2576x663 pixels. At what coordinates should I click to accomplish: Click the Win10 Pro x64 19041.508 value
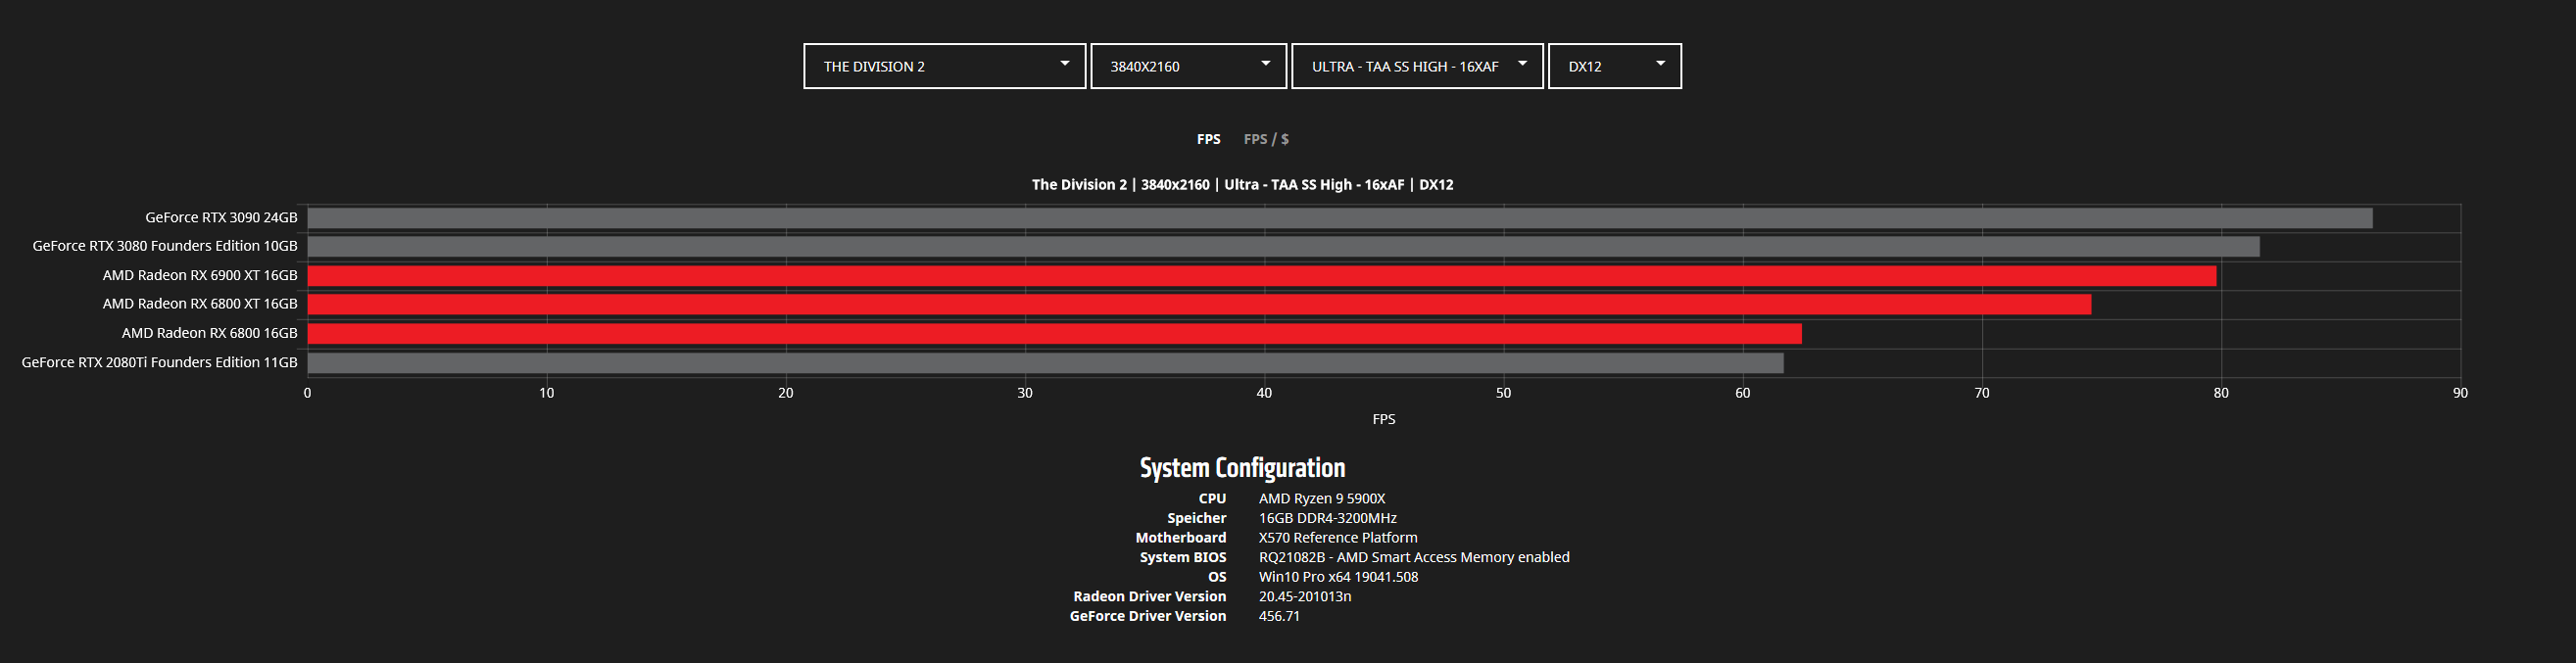tap(1338, 577)
